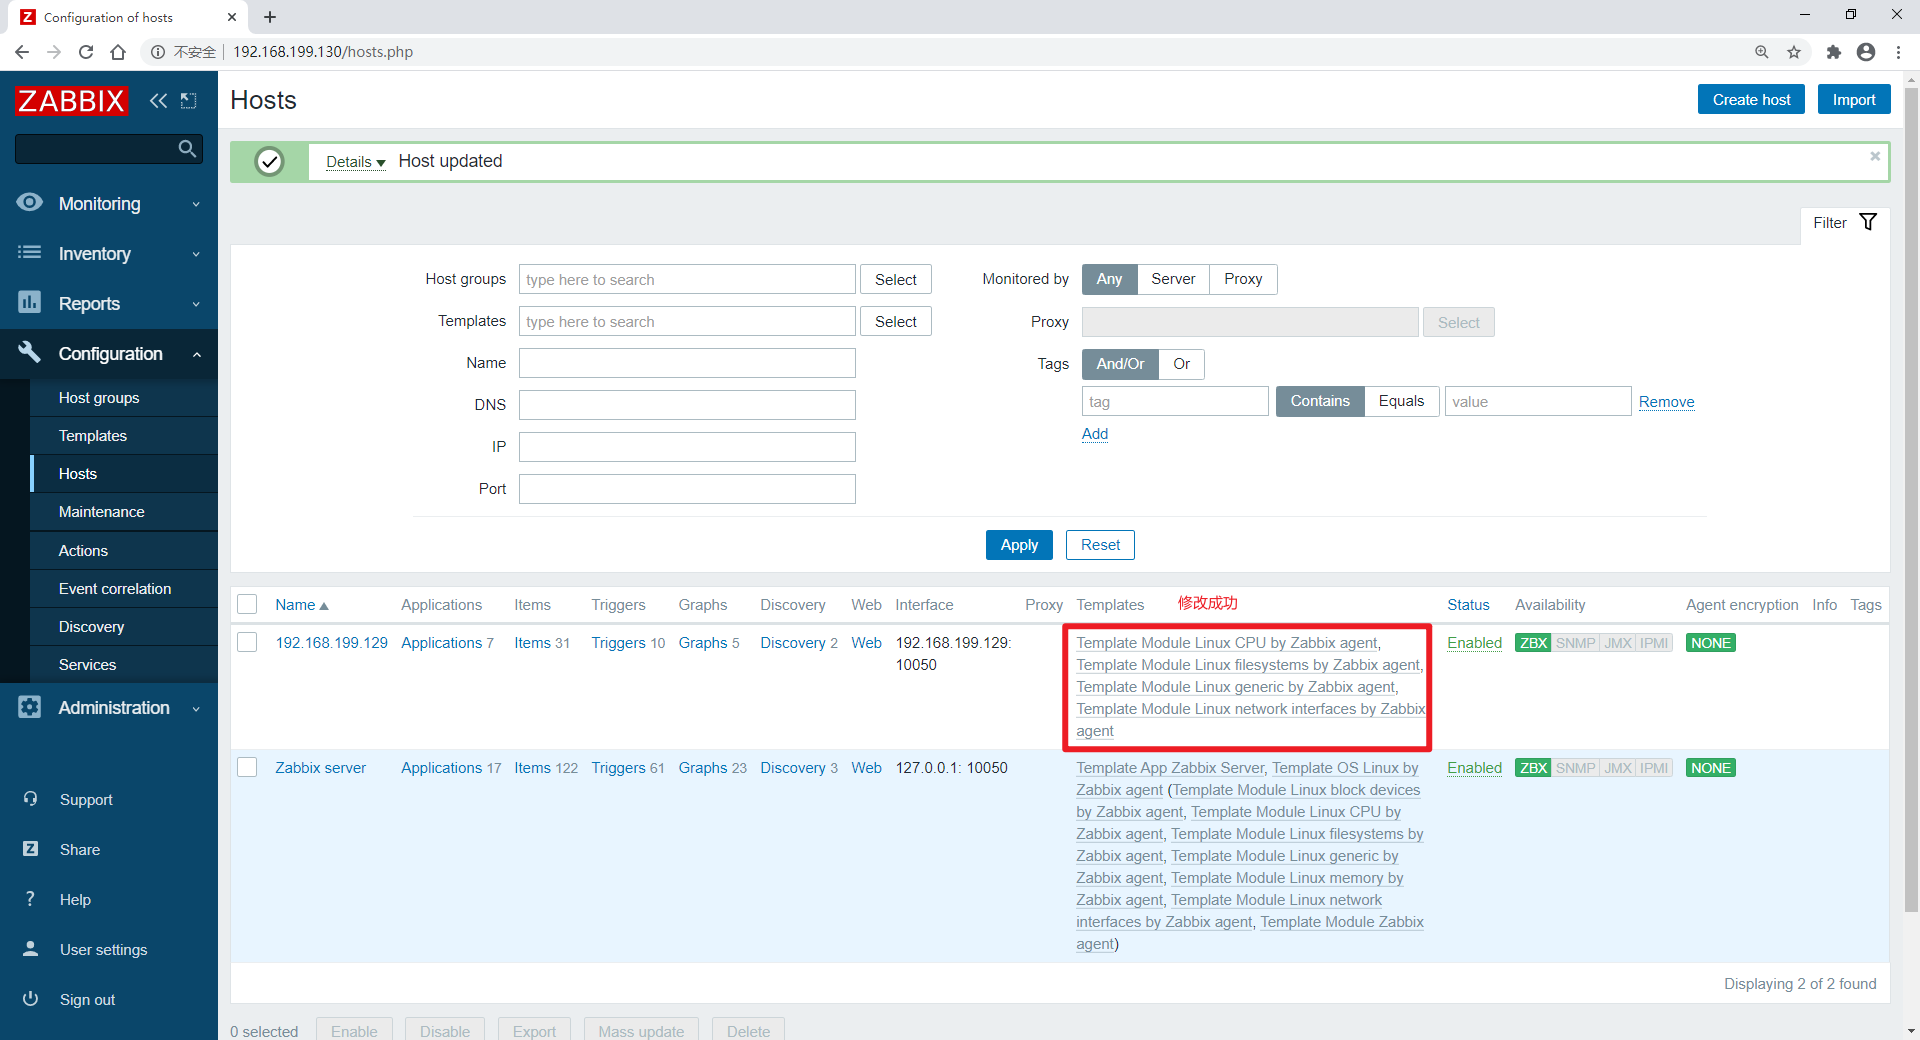Click Select for Host groups
This screenshot has width=1920, height=1040.
(895, 279)
